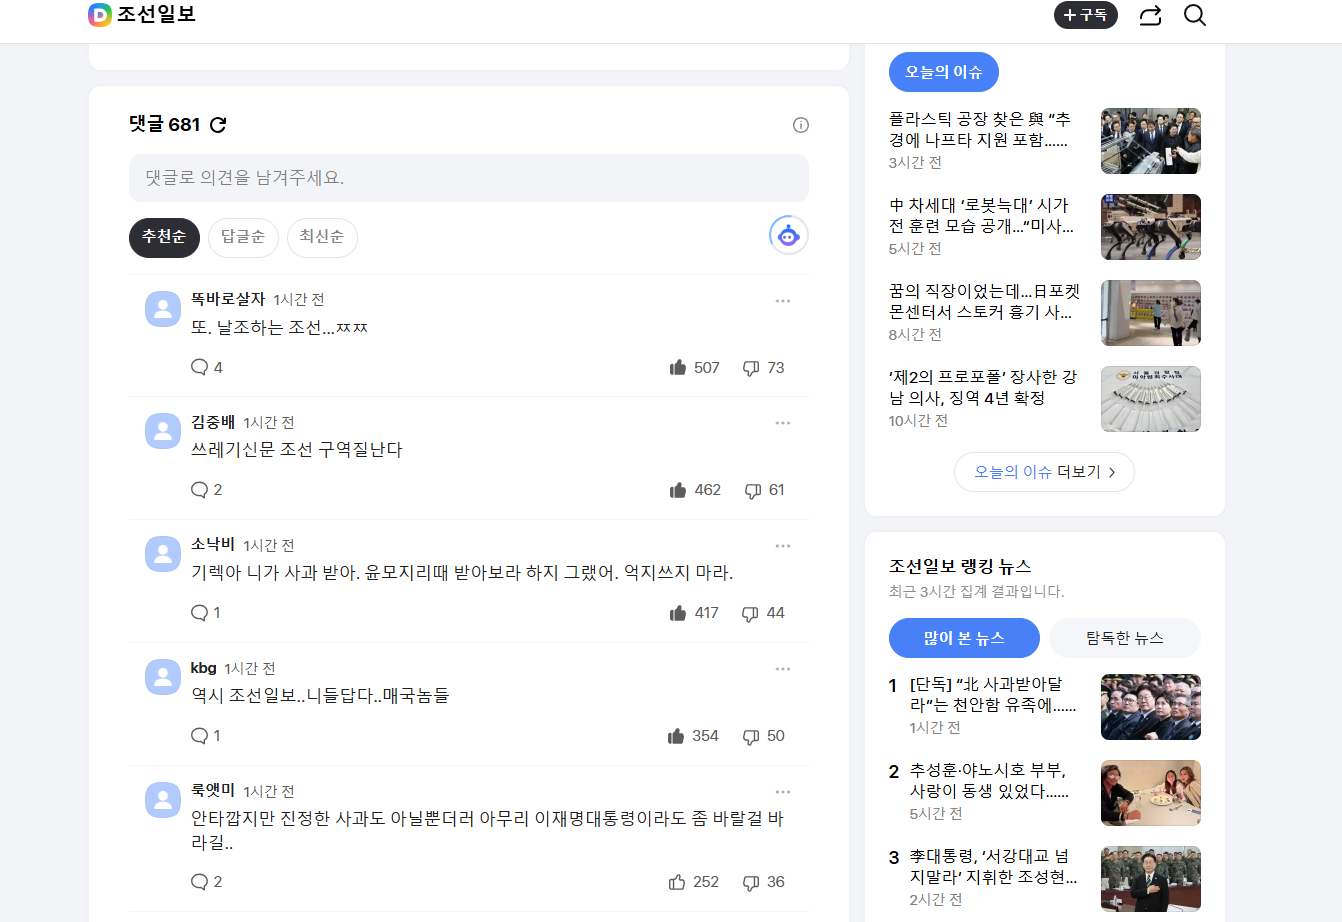Click 룩앳미's profile avatar
This screenshot has width=1342, height=922.
click(x=163, y=800)
